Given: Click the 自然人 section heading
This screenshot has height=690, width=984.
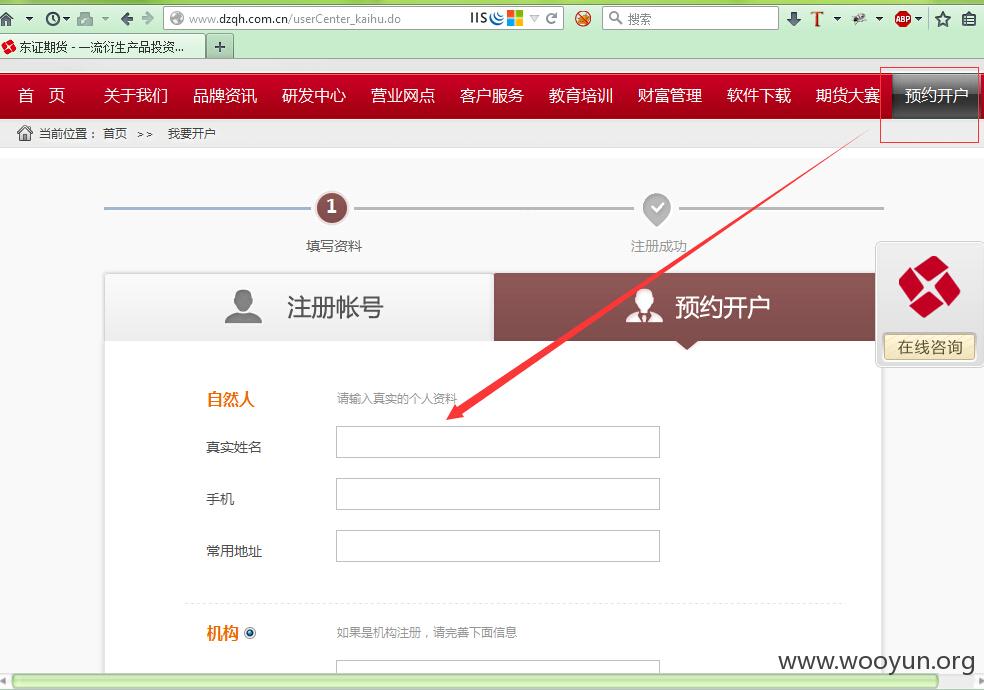Looking at the screenshot, I should coord(230,399).
